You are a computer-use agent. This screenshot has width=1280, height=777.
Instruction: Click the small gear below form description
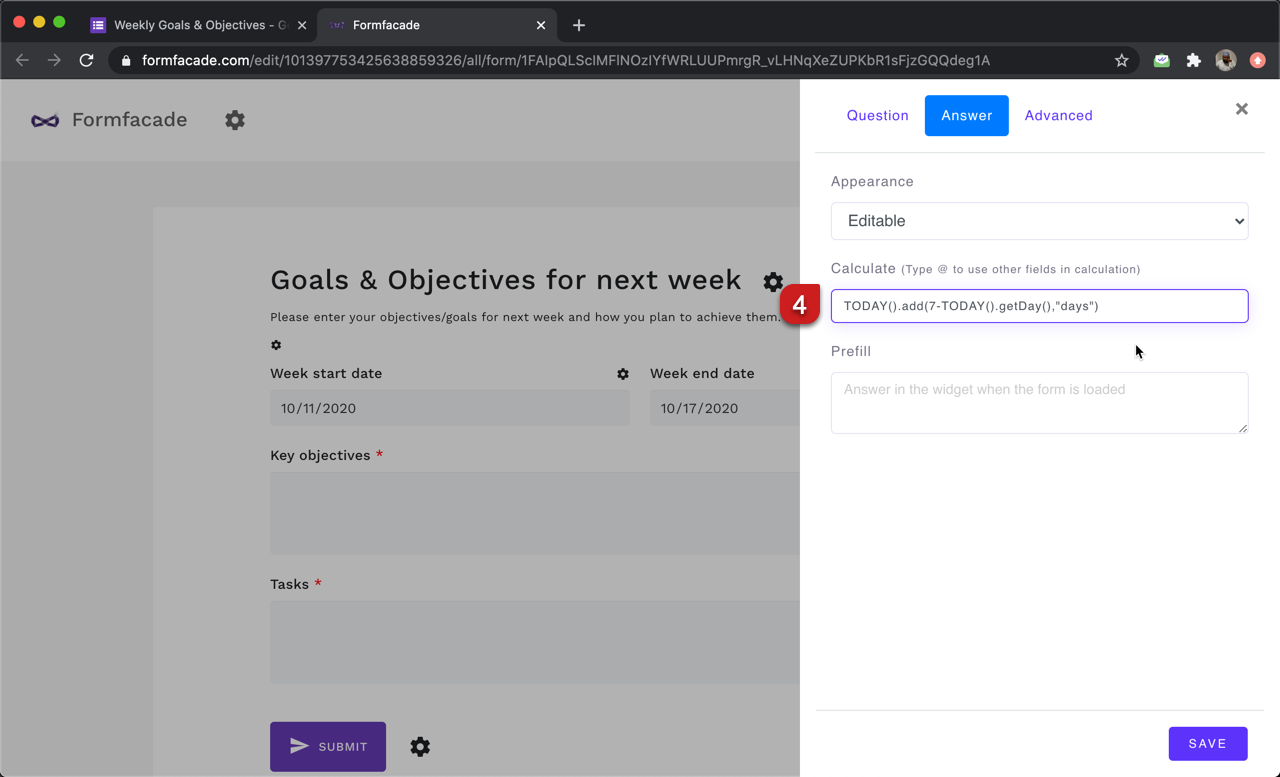point(276,345)
